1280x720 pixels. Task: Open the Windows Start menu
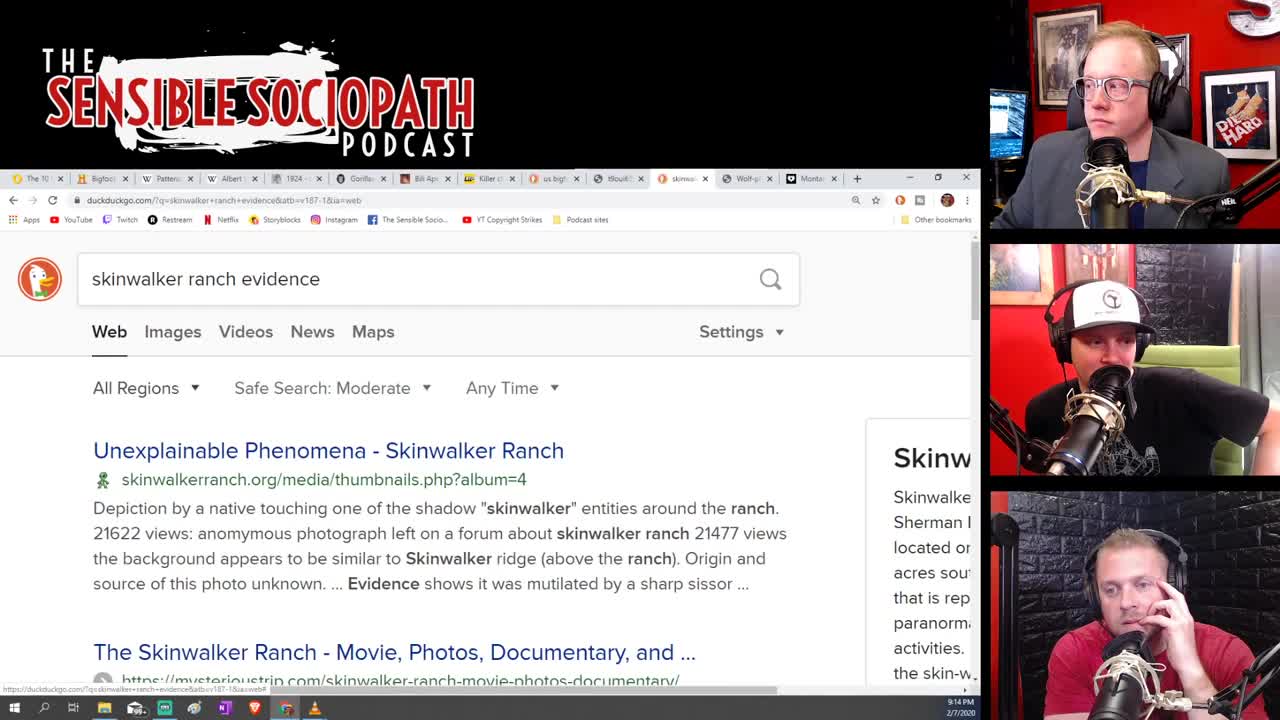[x=14, y=708]
